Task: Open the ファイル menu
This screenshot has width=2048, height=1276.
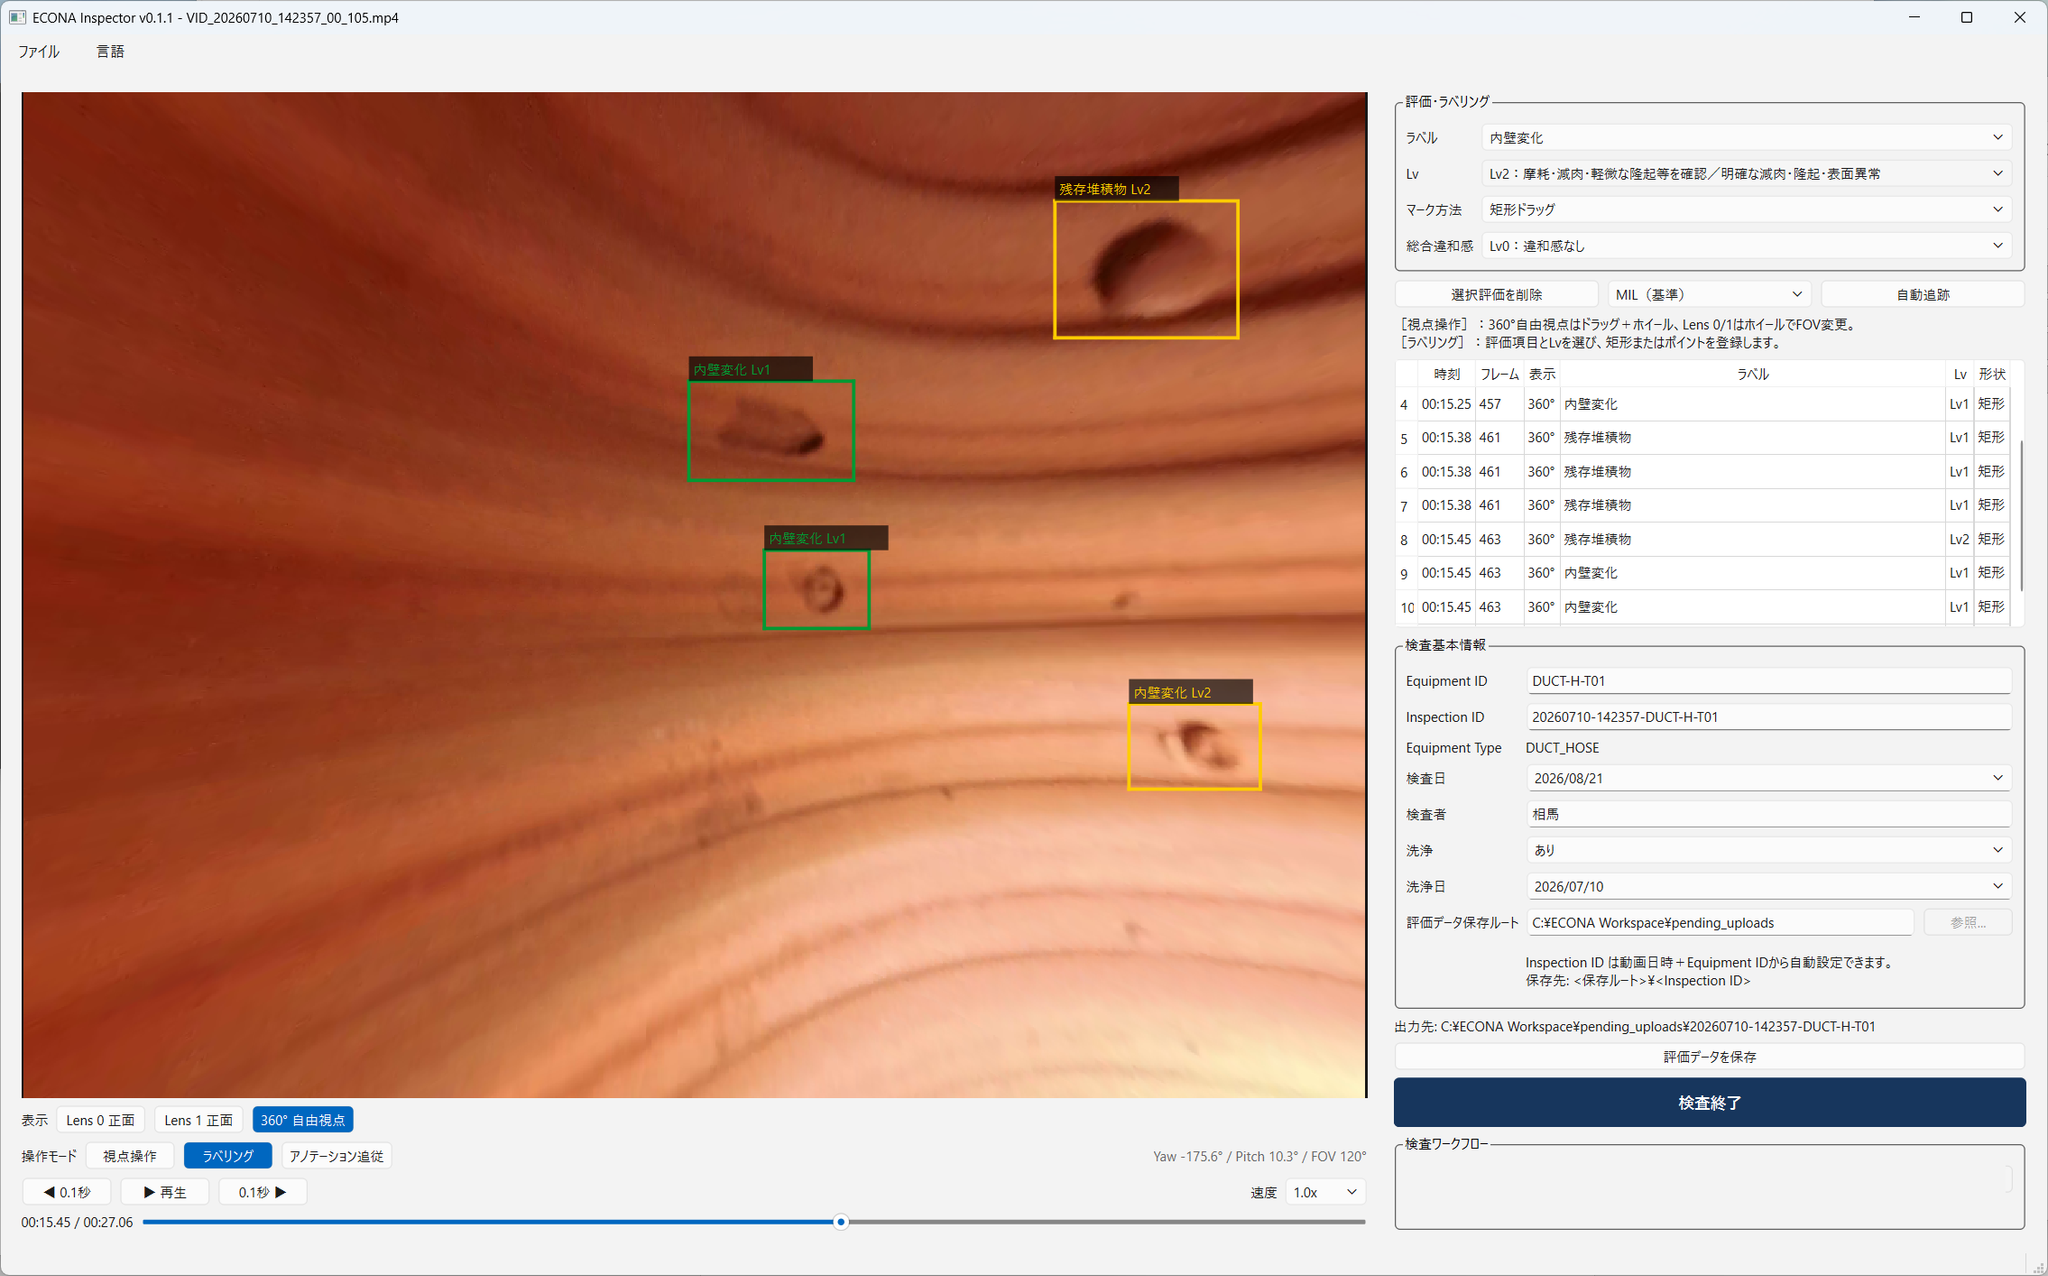Action: click(x=39, y=51)
